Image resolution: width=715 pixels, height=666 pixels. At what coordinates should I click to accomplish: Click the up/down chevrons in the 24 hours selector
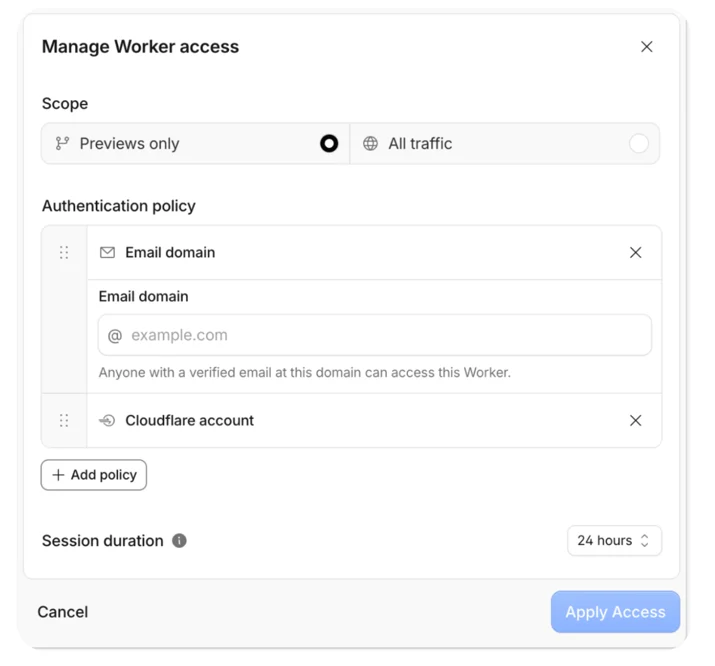tap(644, 541)
